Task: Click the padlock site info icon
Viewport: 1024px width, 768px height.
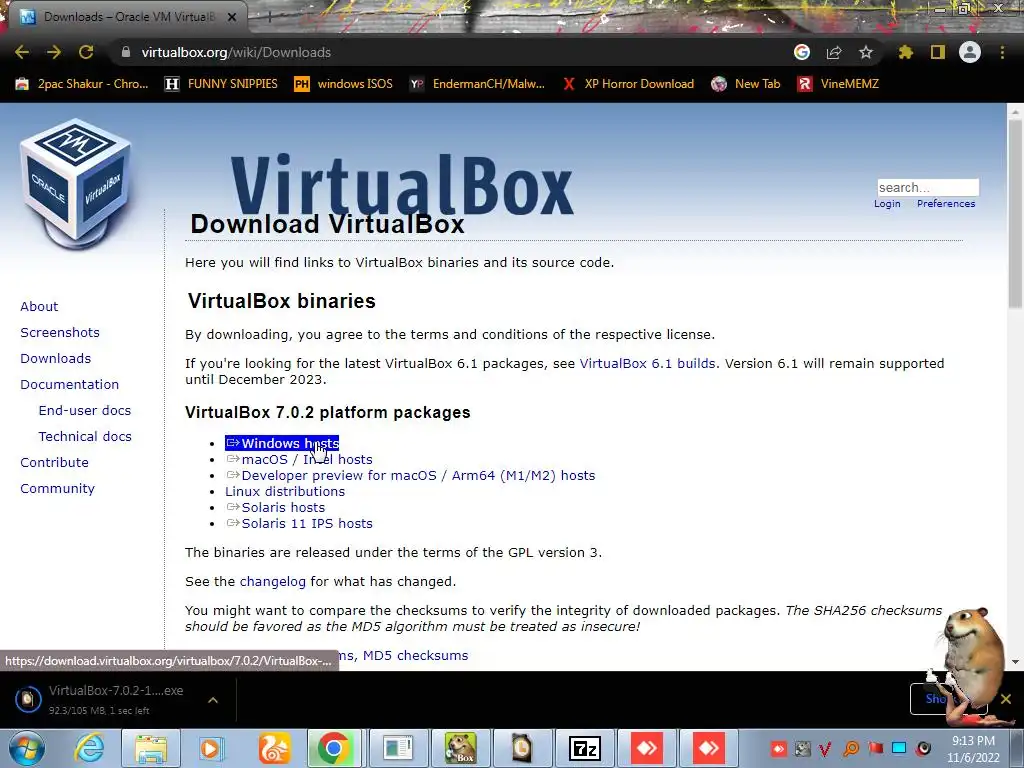Action: coord(125,52)
